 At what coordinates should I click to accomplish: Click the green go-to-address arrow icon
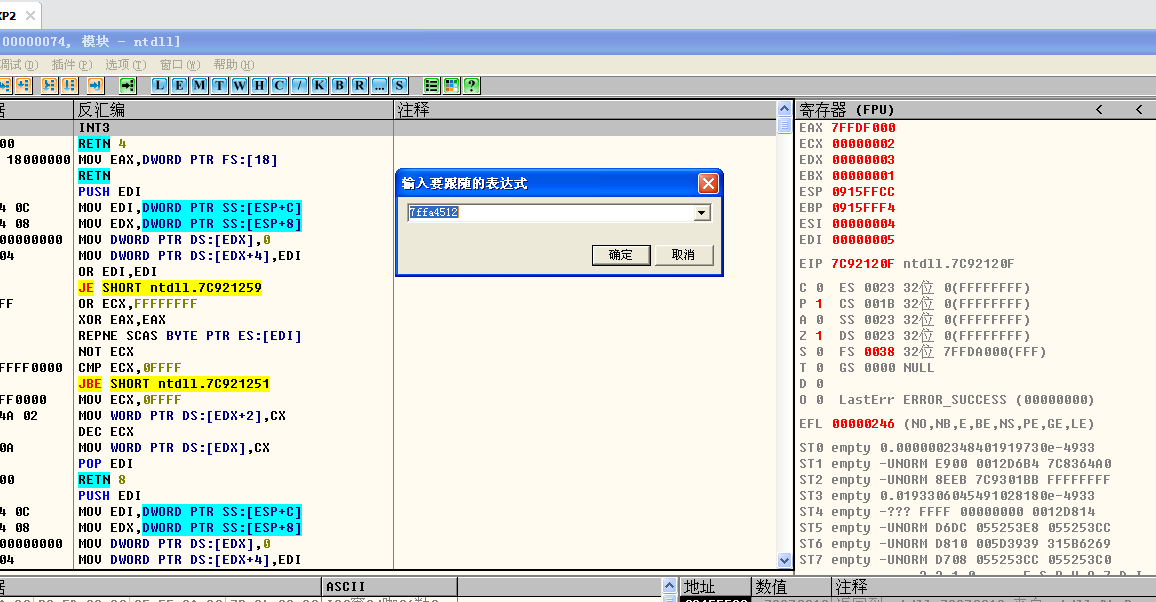(x=127, y=85)
